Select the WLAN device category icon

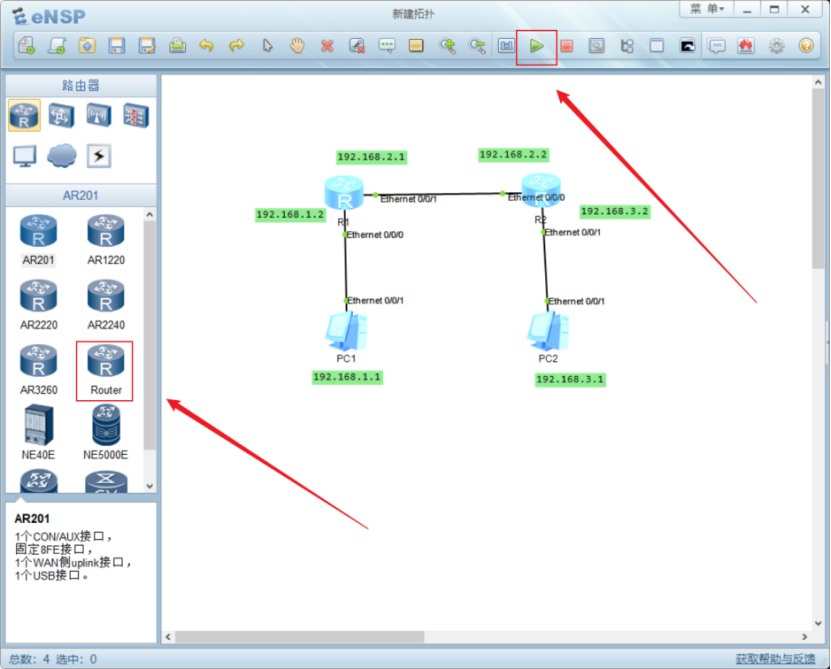coord(99,115)
